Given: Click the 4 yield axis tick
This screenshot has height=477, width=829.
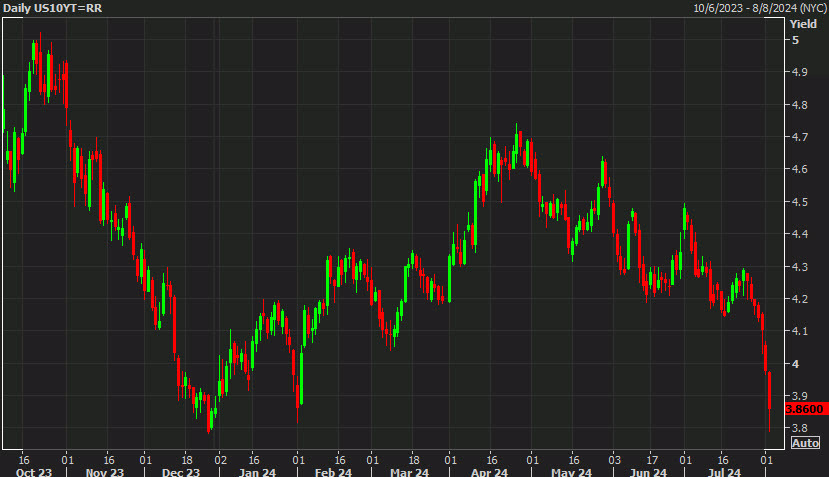Looking at the screenshot, I should (795, 364).
